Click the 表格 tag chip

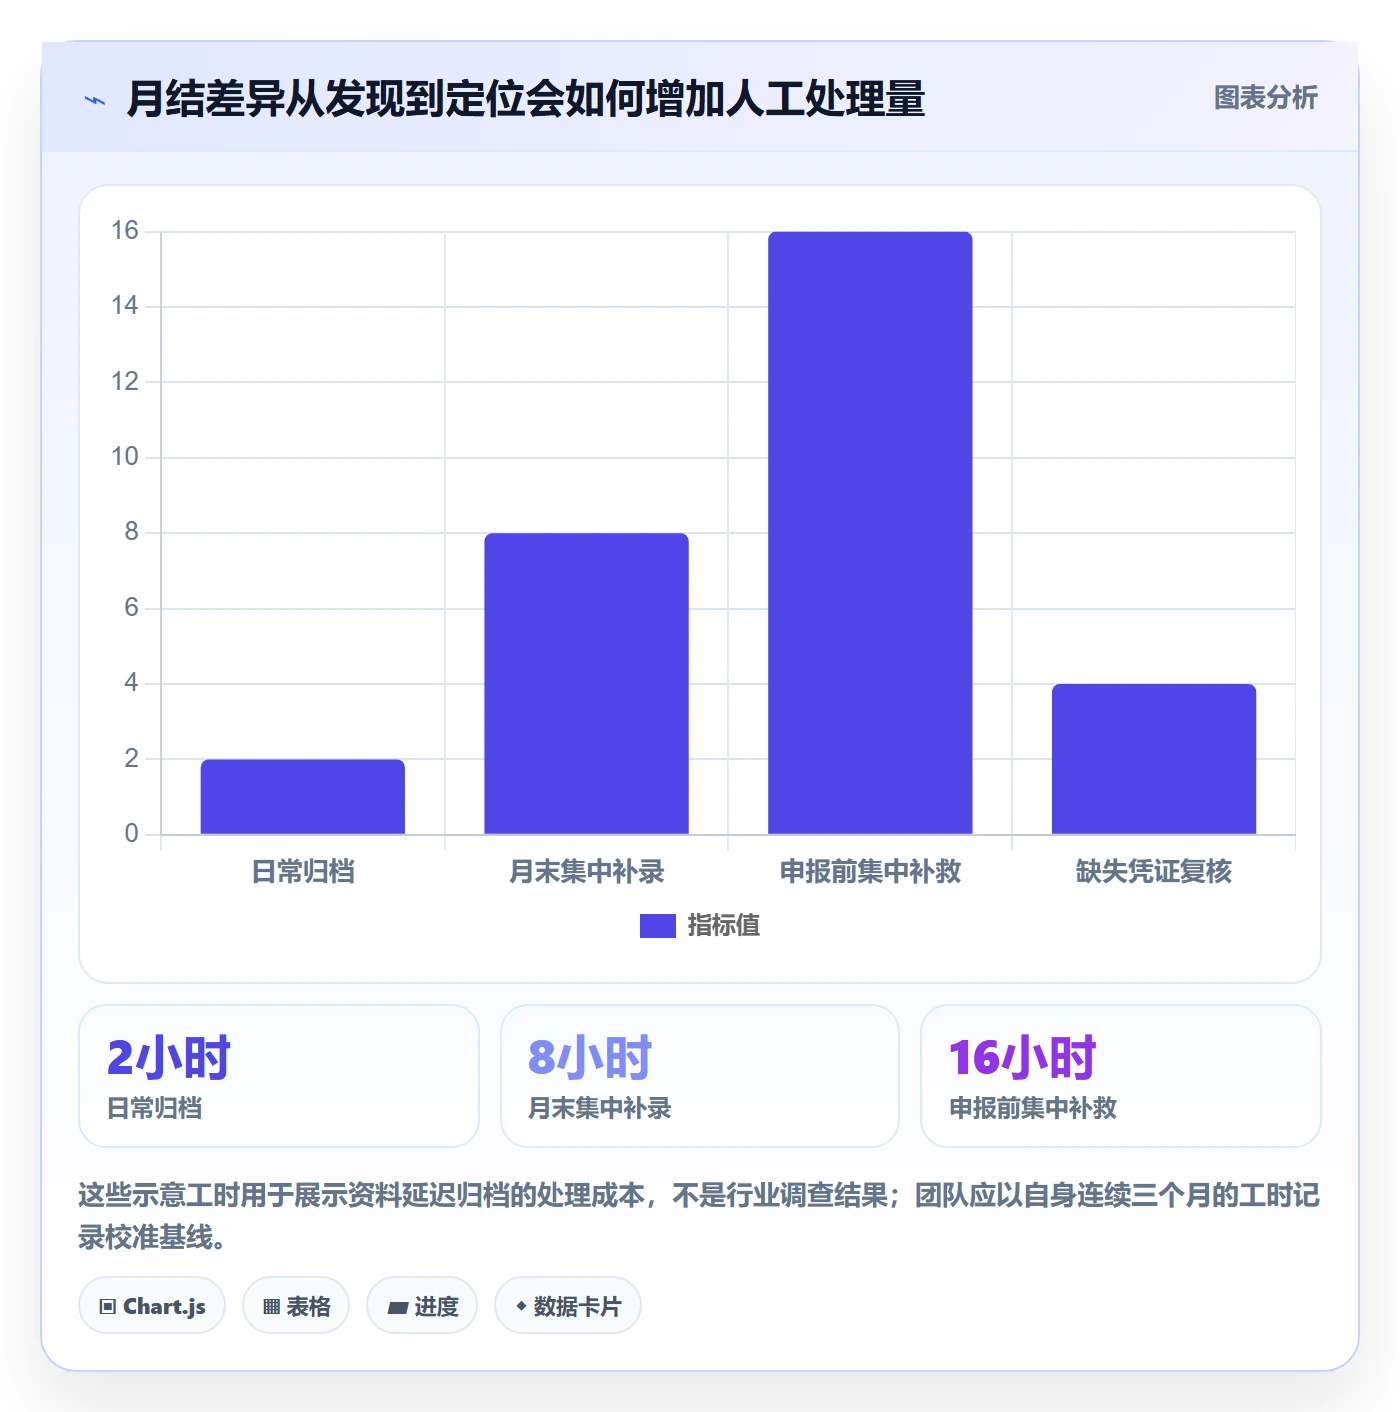point(296,1306)
